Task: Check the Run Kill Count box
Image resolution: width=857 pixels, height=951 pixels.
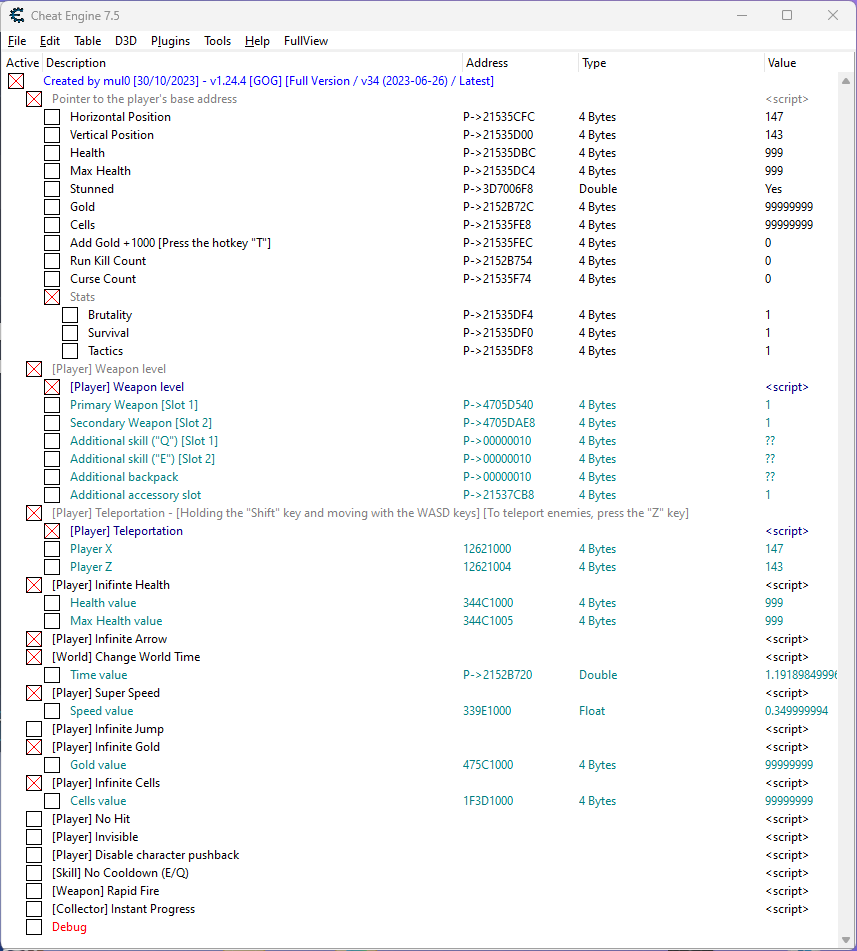Action: [x=52, y=261]
